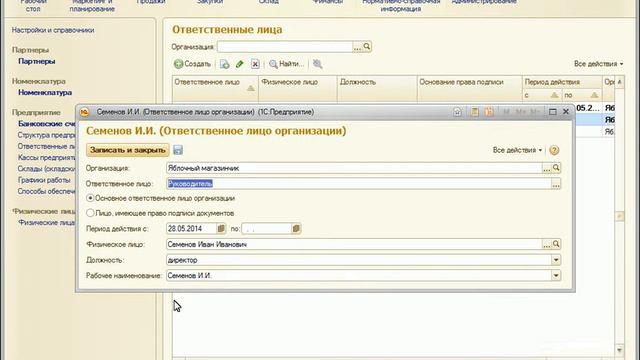Open Структура предприятия in navigation panel
640x360 pixels.
tap(47, 135)
